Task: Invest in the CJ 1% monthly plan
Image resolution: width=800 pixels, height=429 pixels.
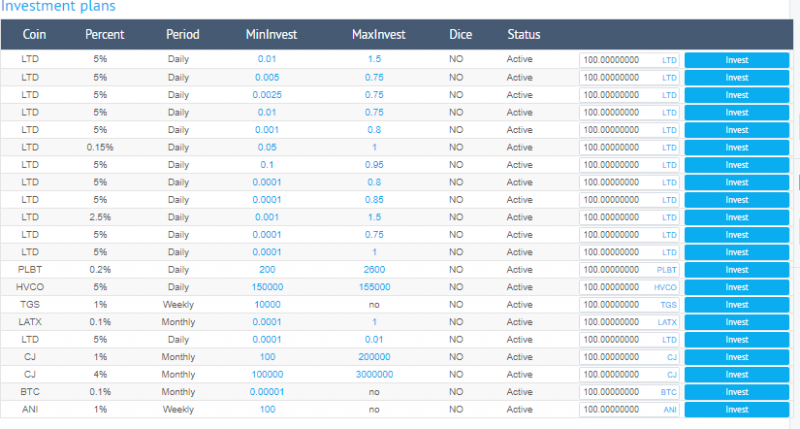Action: coord(737,357)
